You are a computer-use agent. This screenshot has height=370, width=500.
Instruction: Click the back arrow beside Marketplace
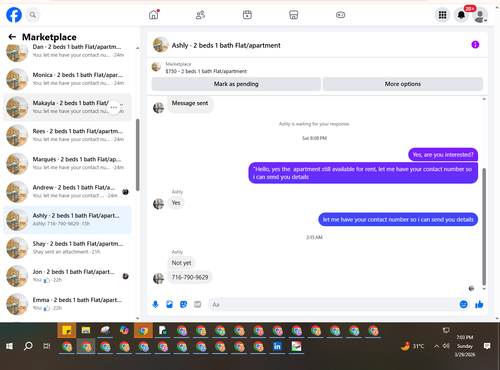click(x=12, y=37)
